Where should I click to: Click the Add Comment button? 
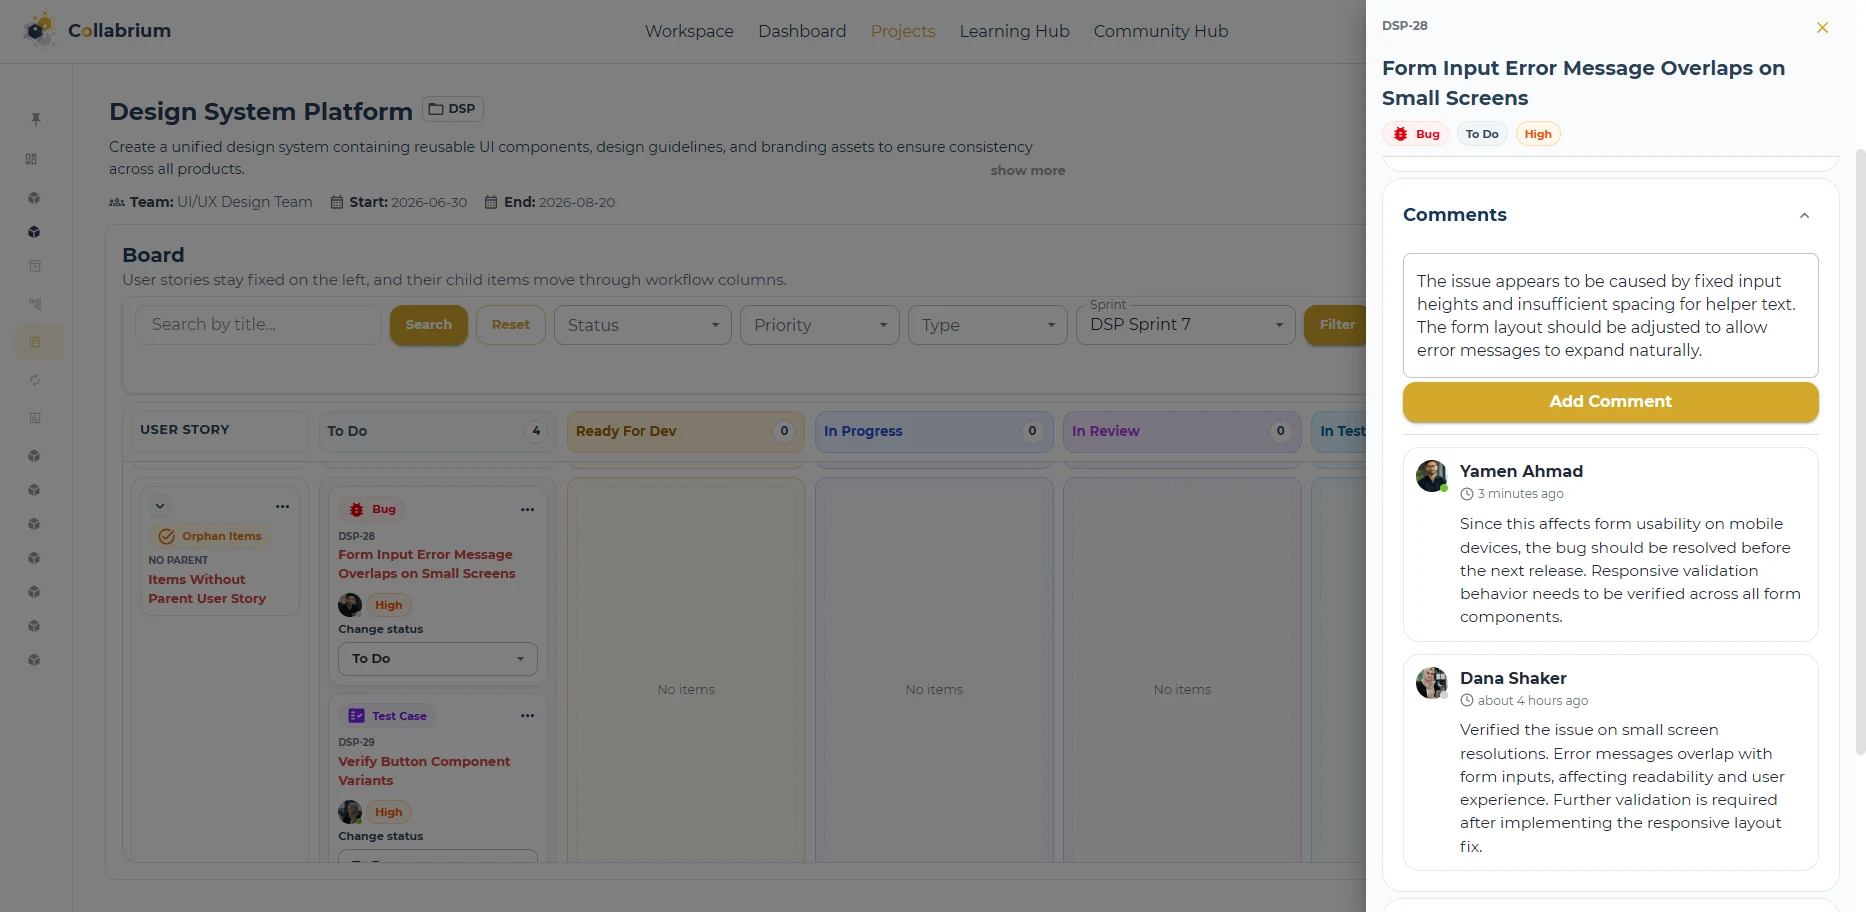[1610, 401]
